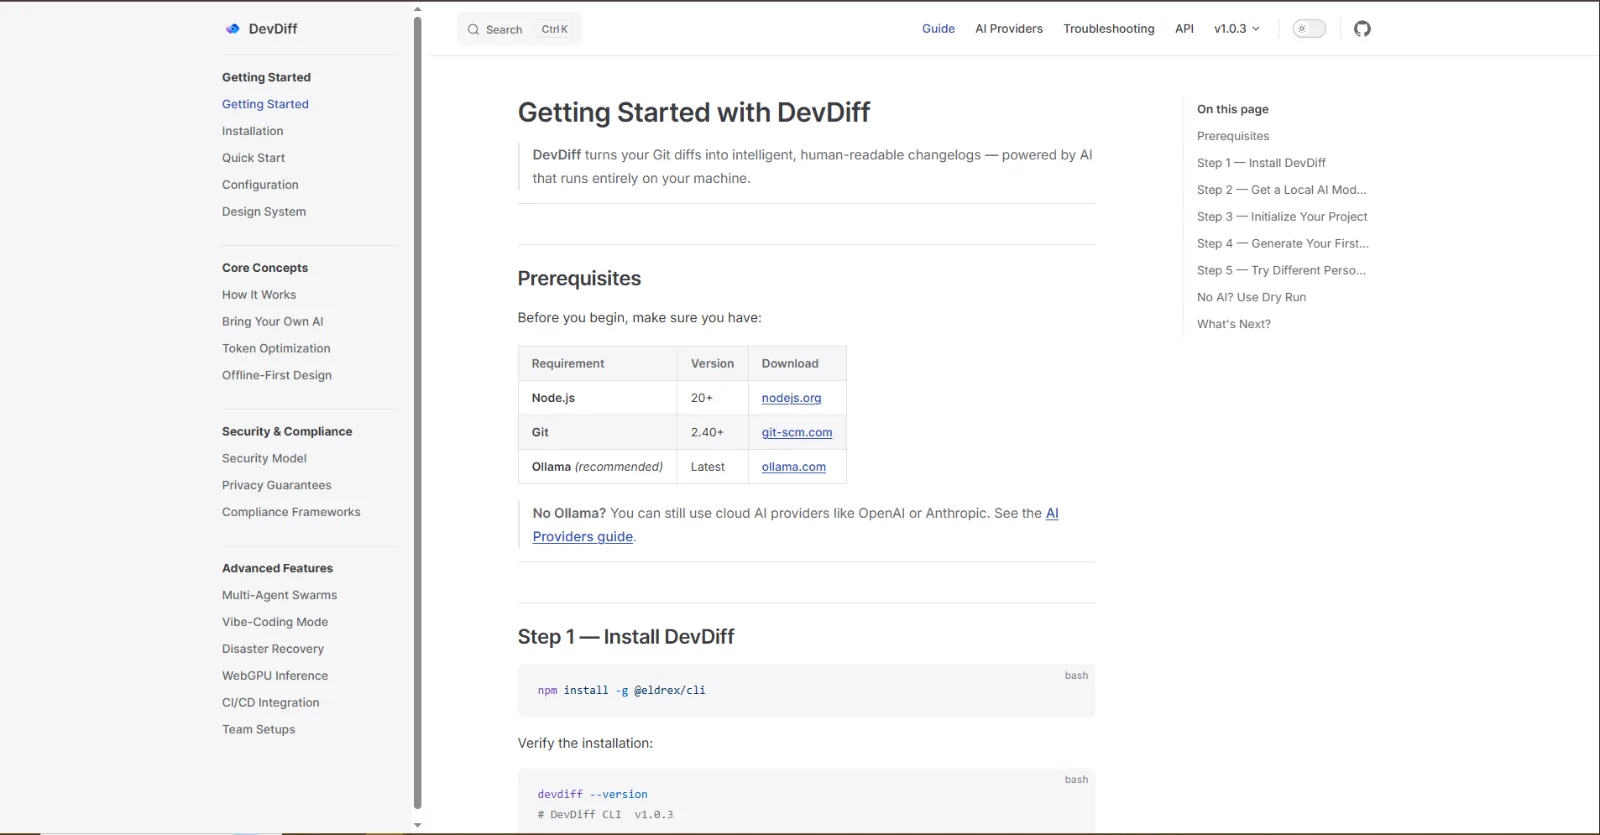Open Design System sidebar page
This screenshot has height=835, width=1600.
click(x=264, y=212)
